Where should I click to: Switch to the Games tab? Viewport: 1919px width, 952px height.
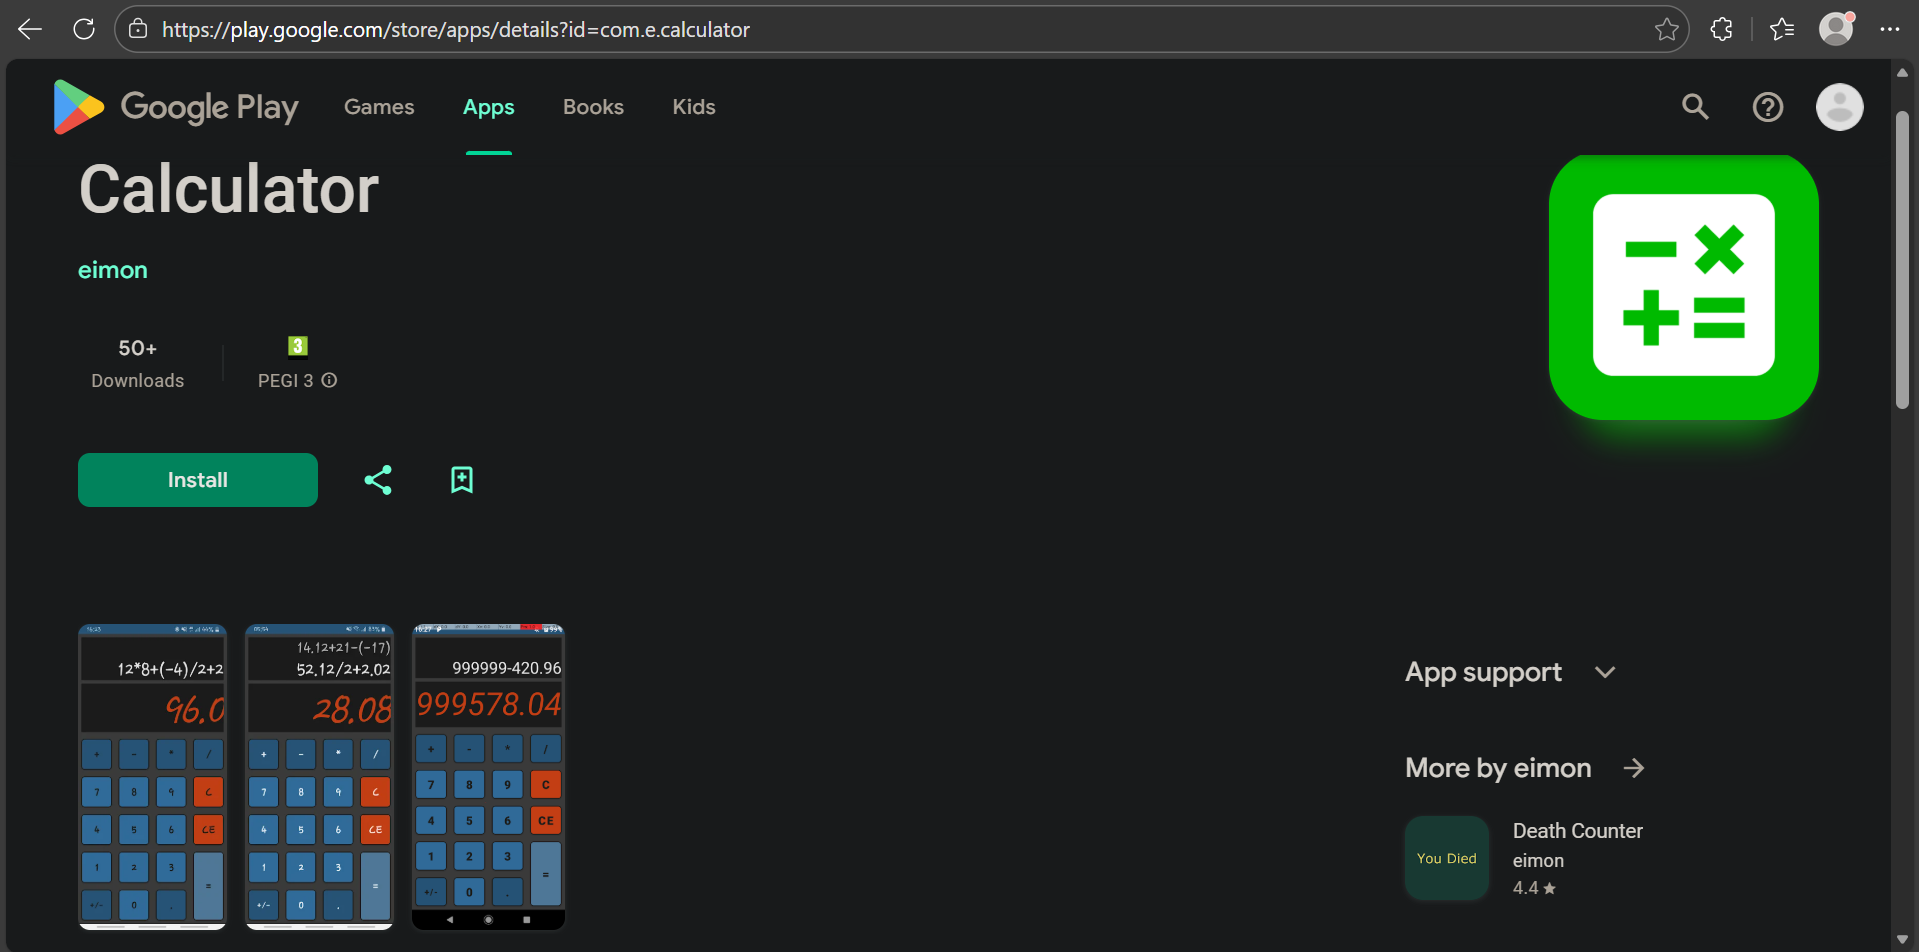[x=379, y=107]
